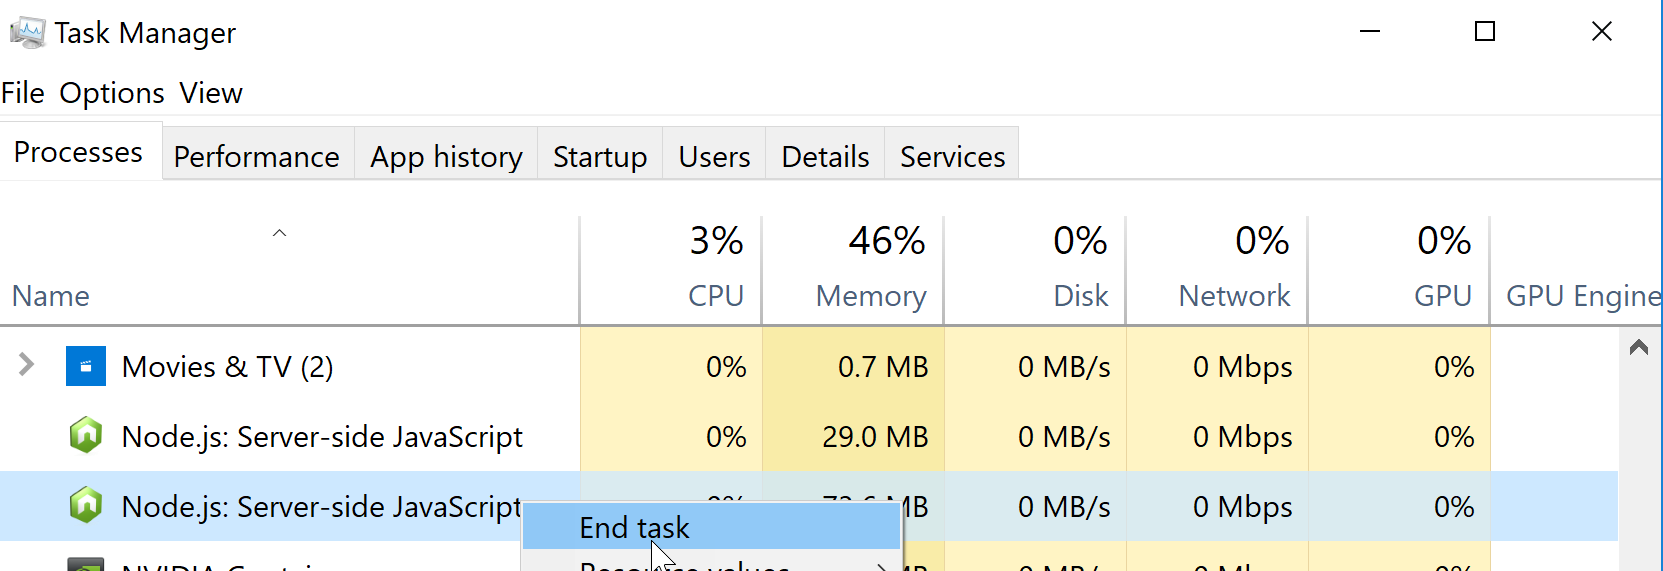Switch to the App history tab
Viewport: 1663px width, 571px height.
[446, 156]
